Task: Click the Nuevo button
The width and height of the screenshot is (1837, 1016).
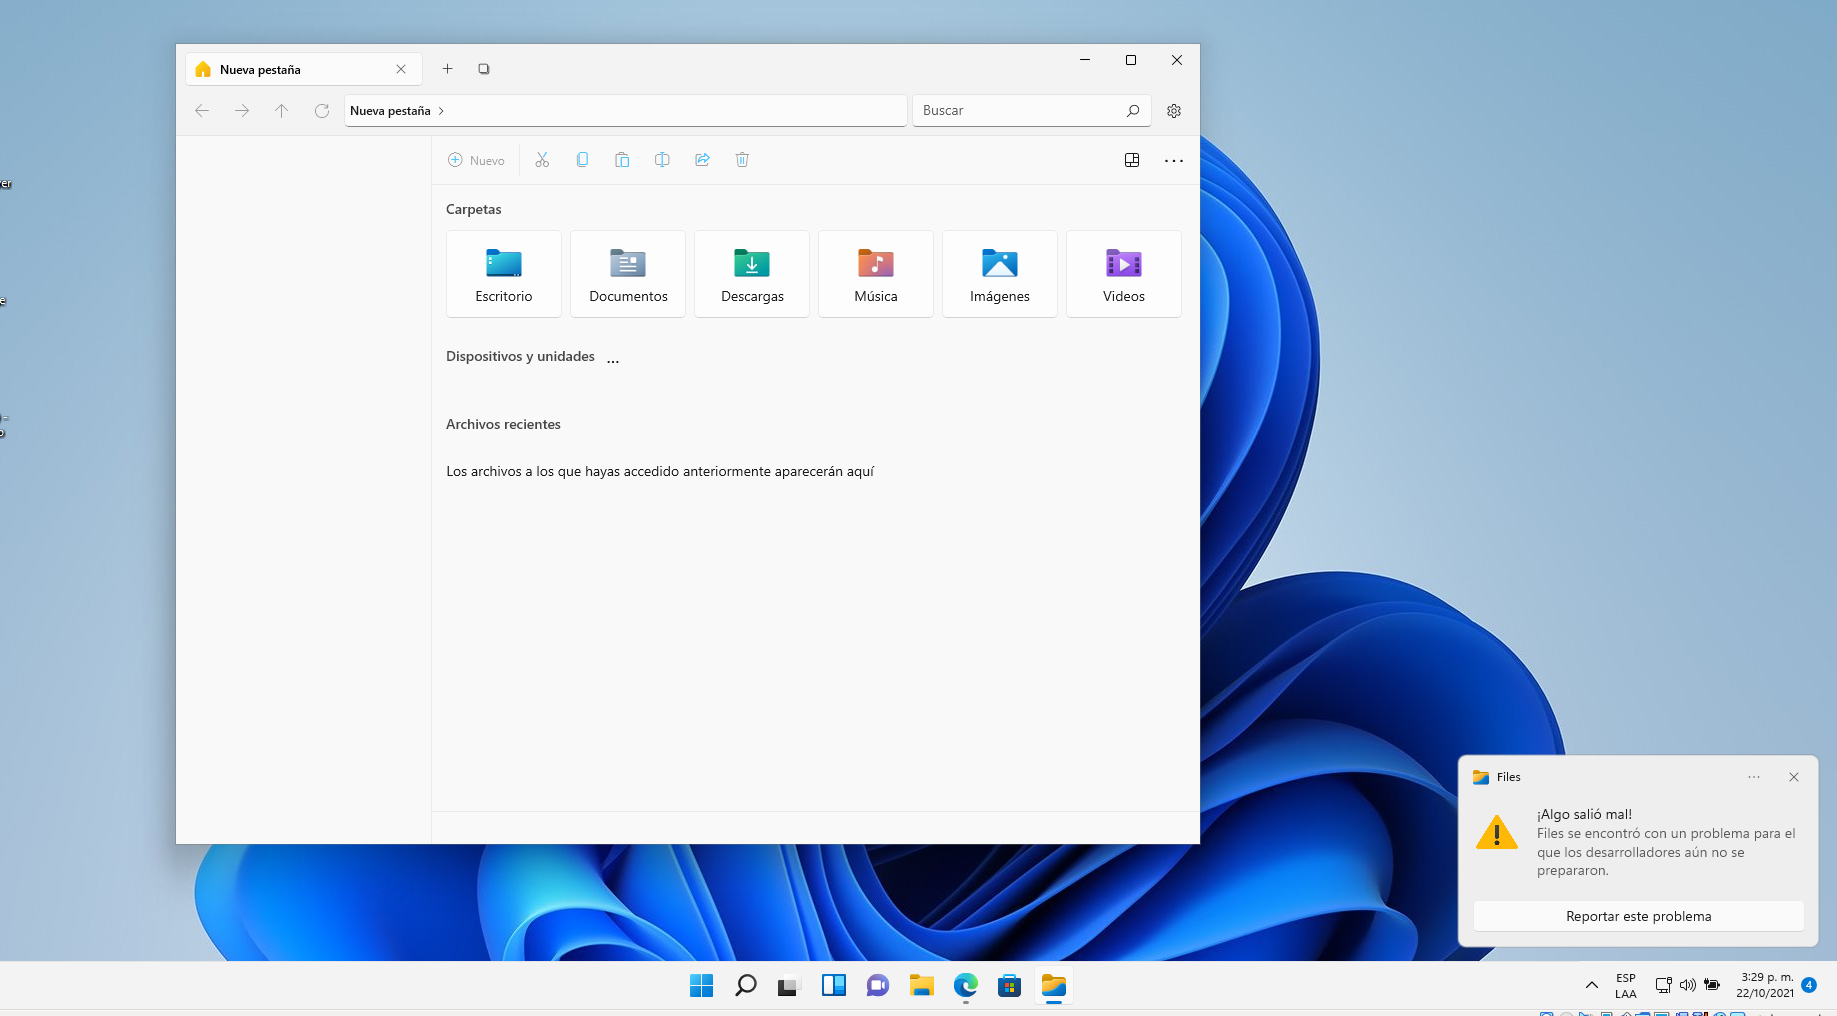Action: coord(477,160)
